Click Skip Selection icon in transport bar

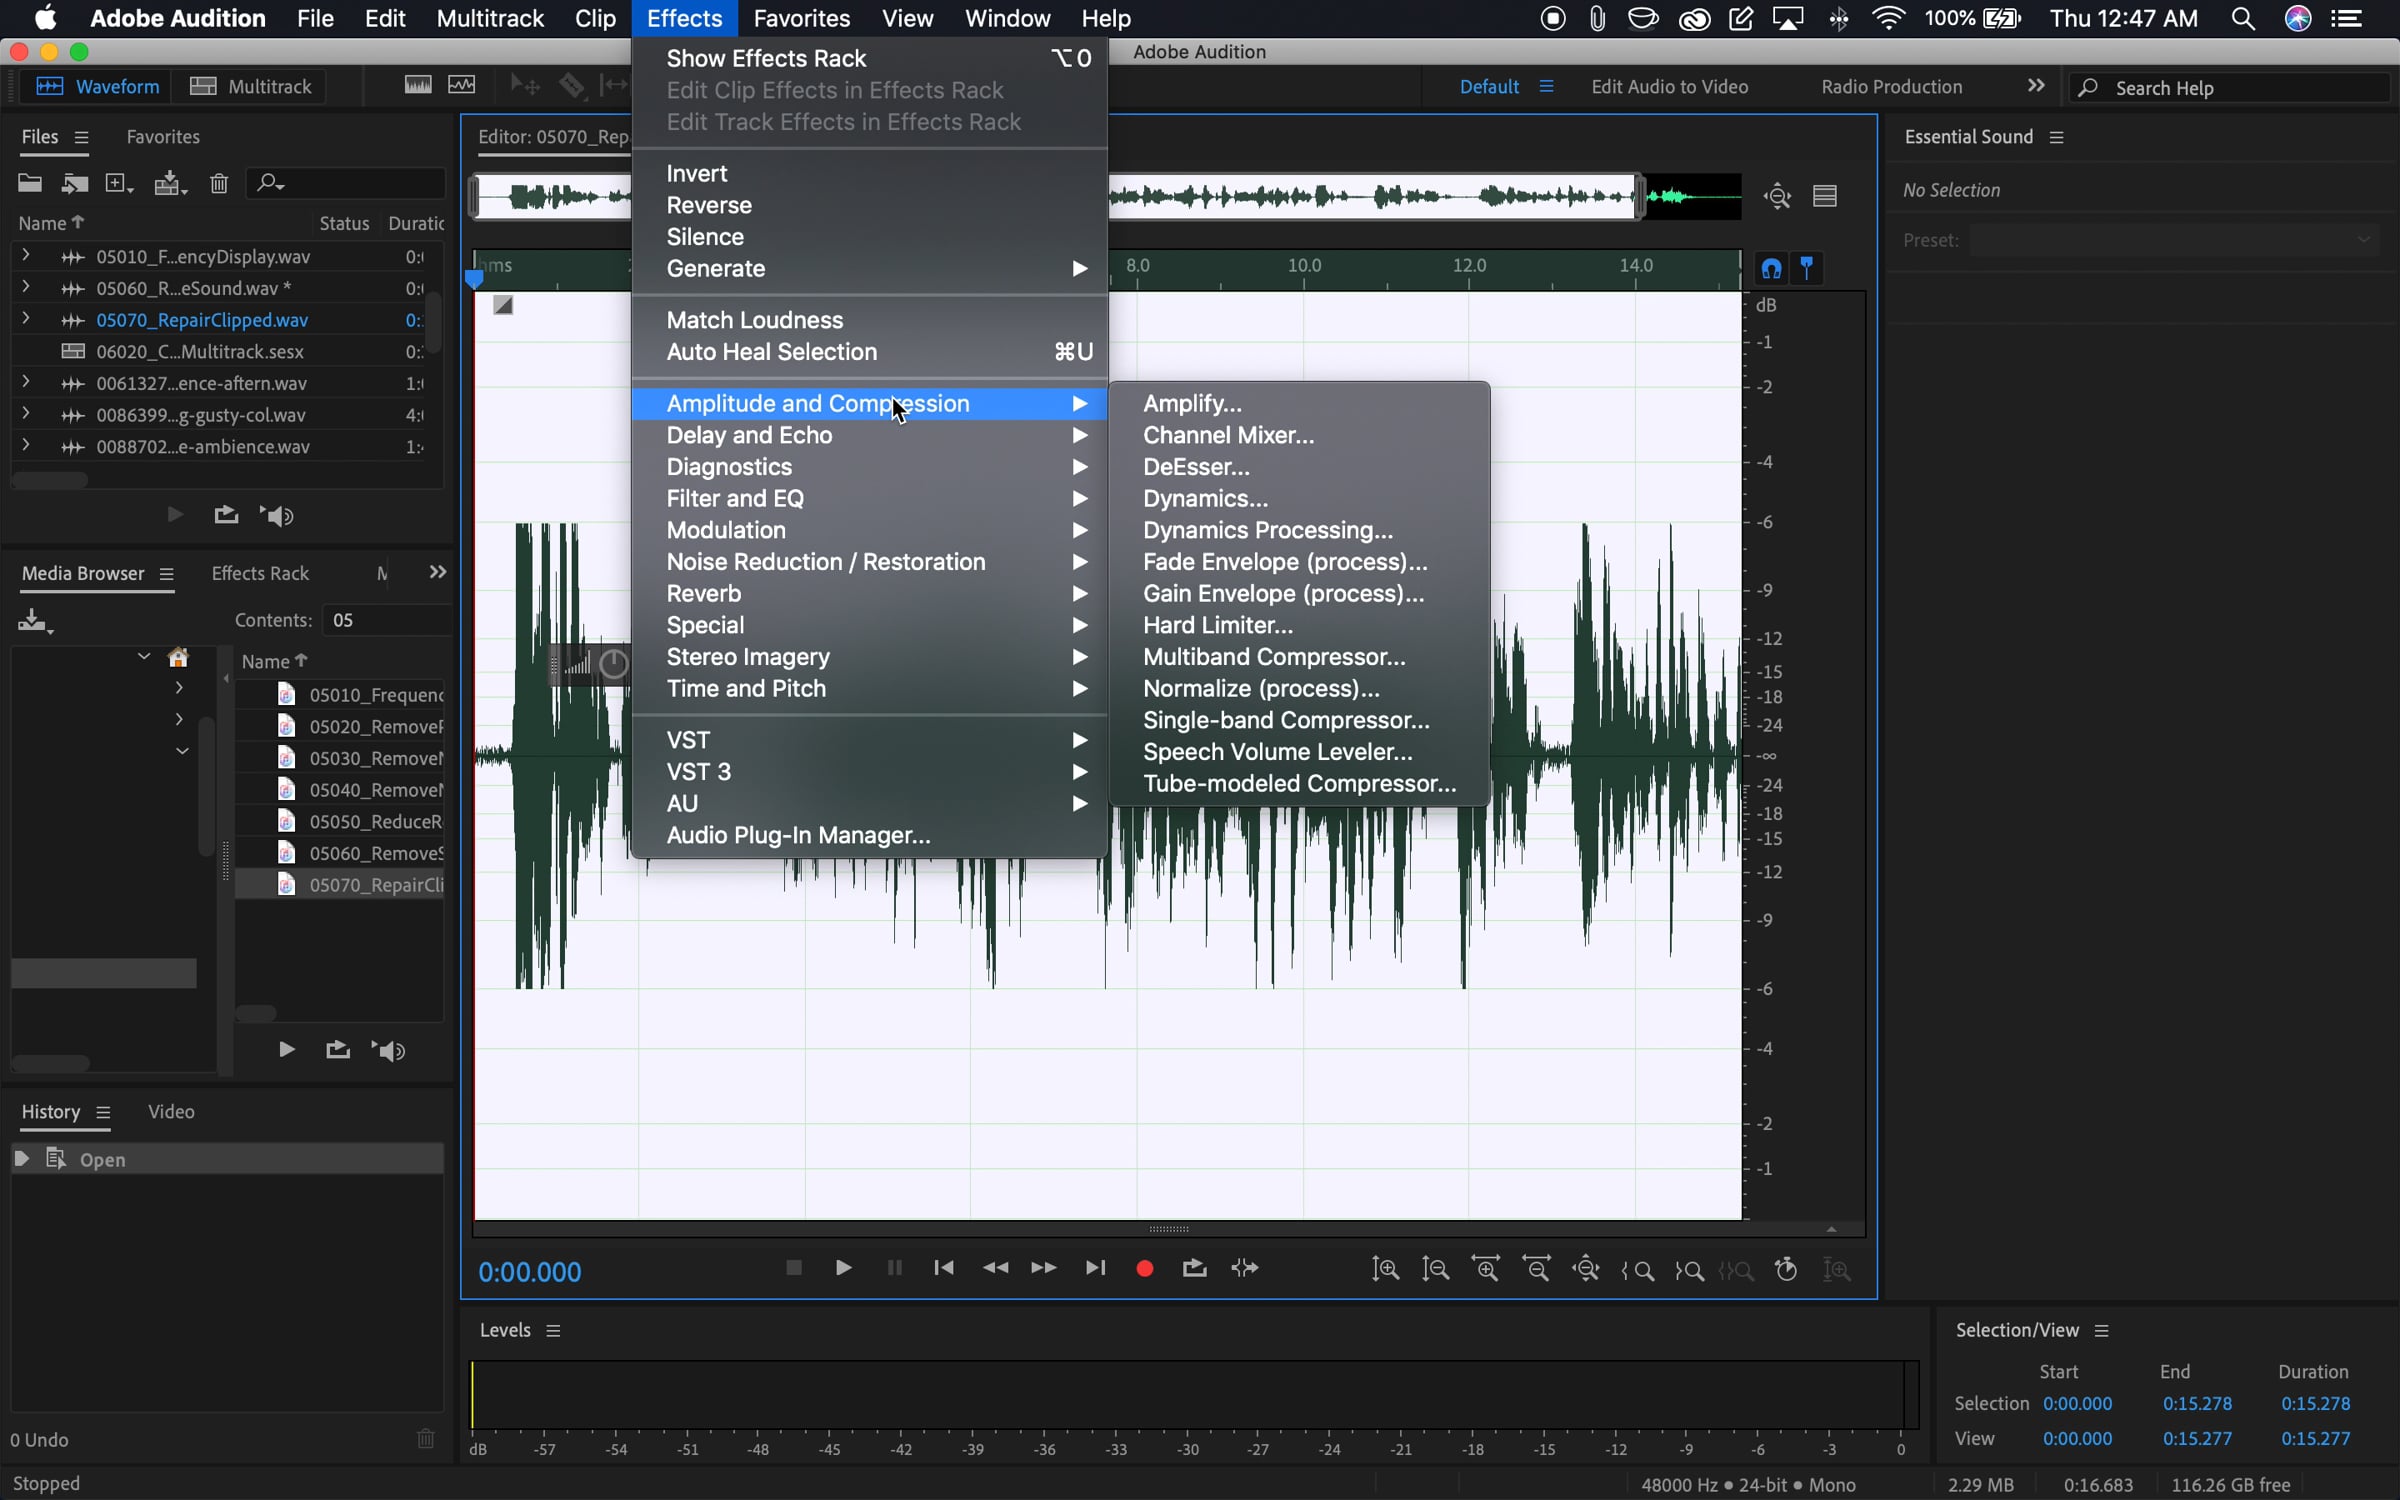[1245, 1268]
